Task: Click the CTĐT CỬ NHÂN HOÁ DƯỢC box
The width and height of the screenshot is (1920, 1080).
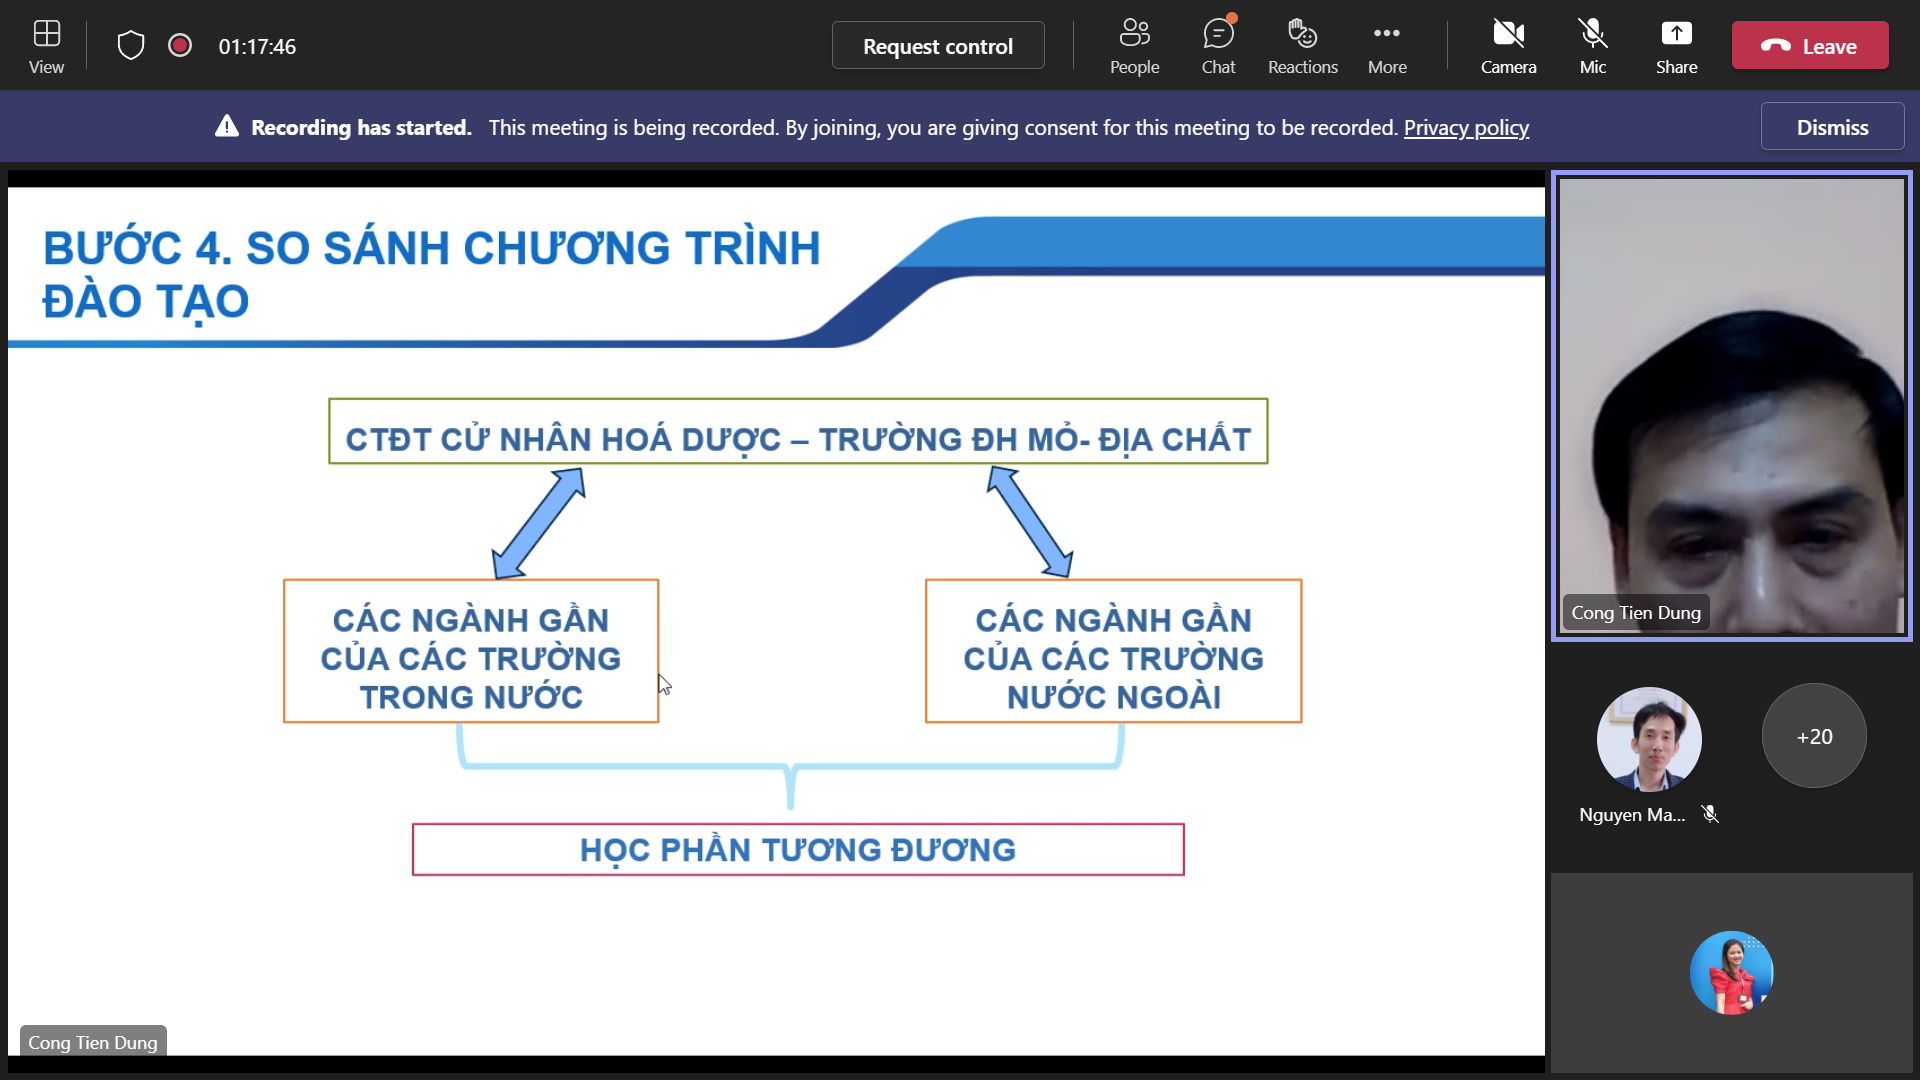Action: 798,432
